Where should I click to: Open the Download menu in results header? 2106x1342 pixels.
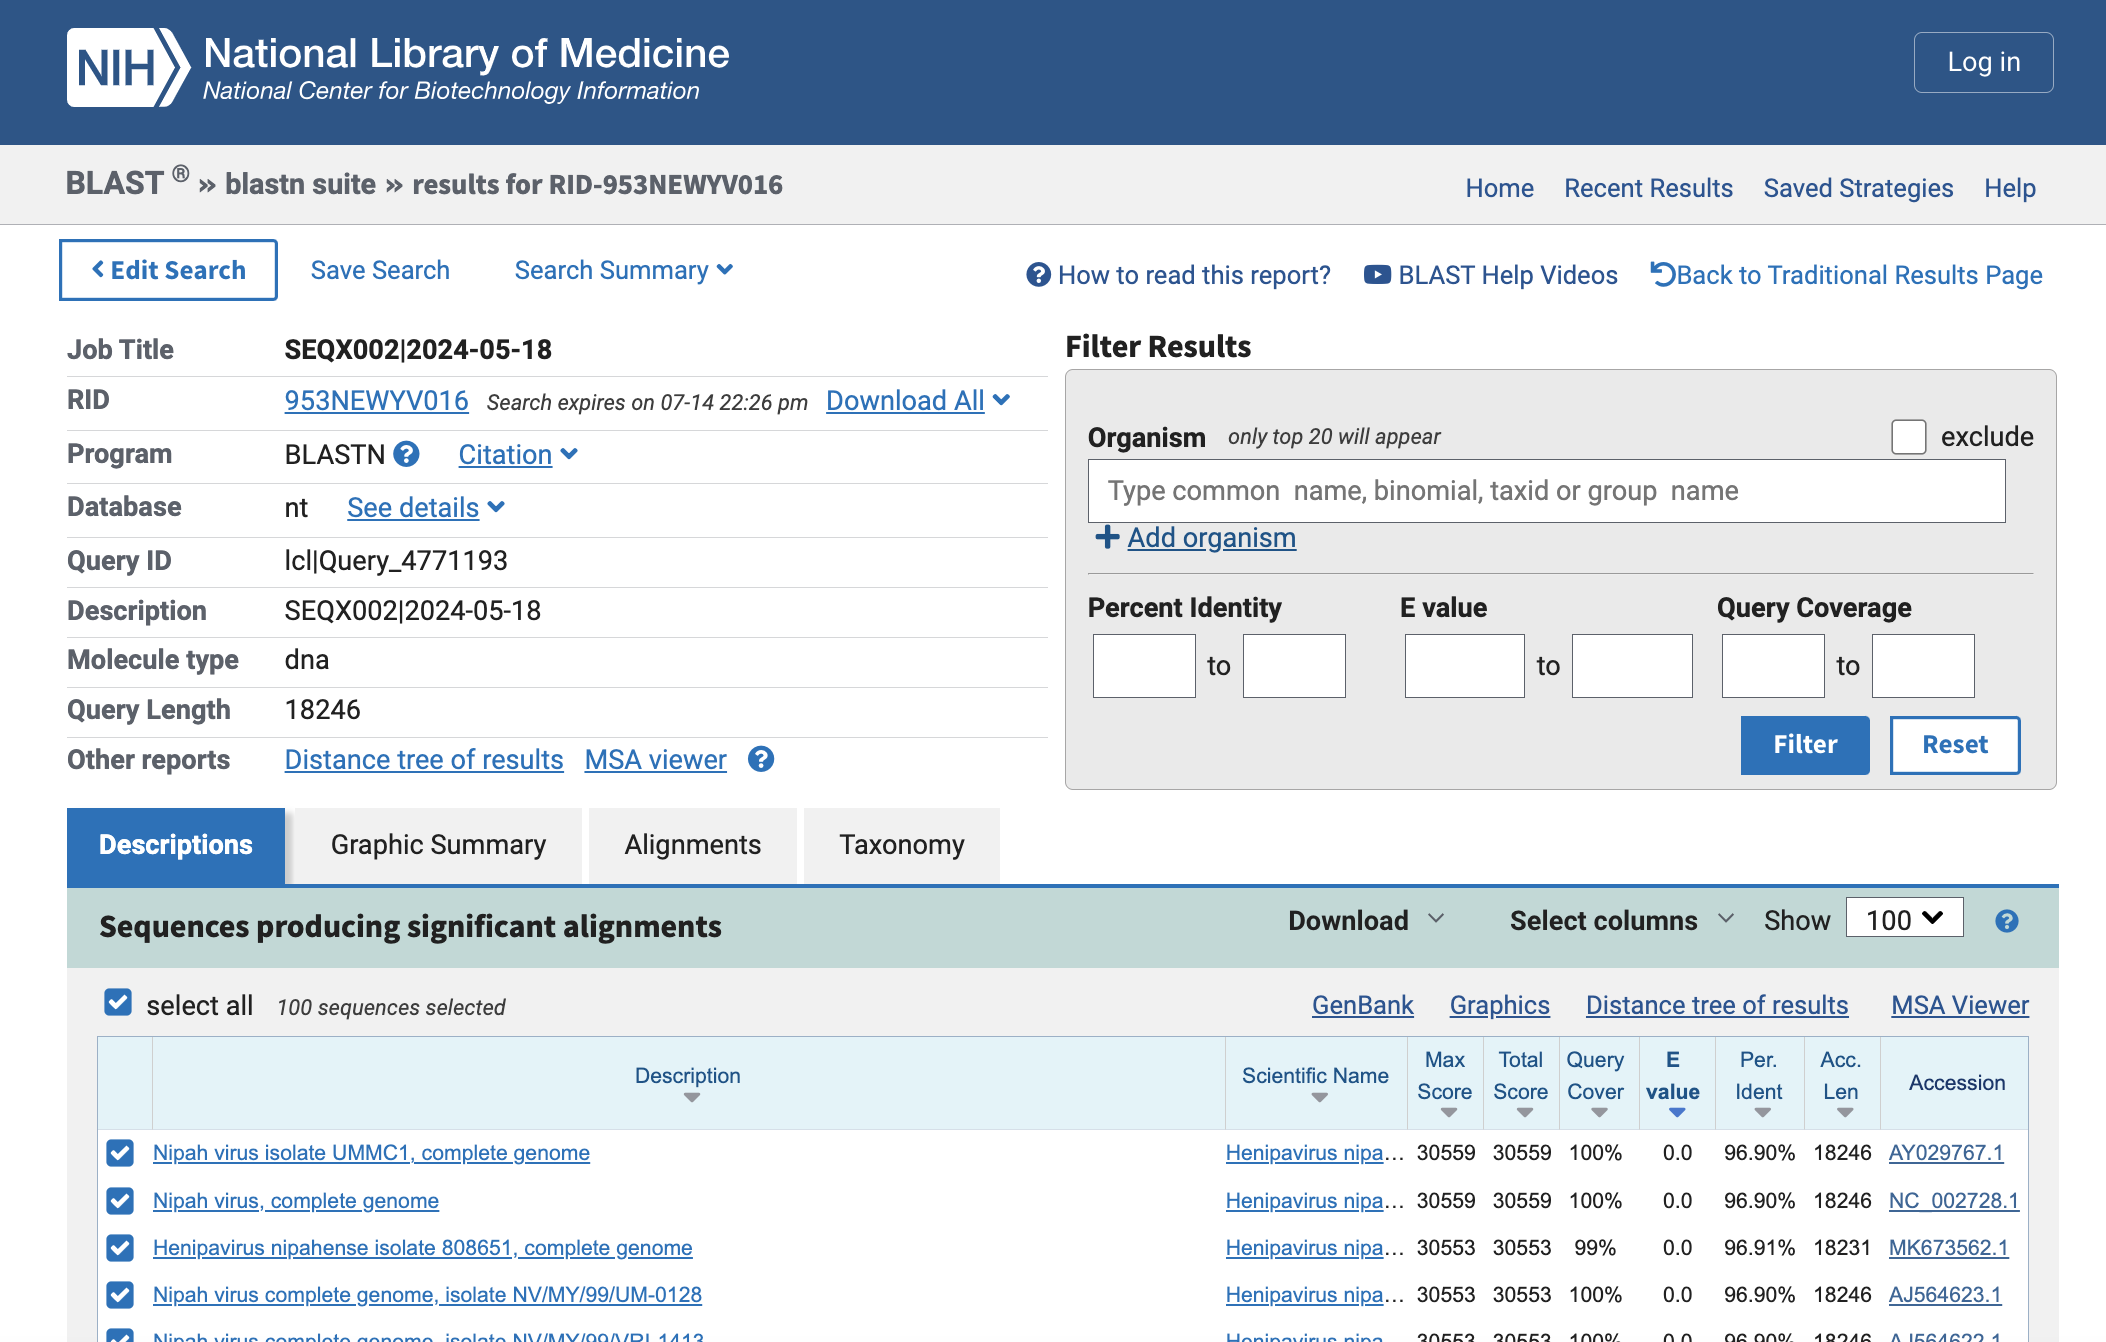pyautogui.click(x=1365, y=920)
